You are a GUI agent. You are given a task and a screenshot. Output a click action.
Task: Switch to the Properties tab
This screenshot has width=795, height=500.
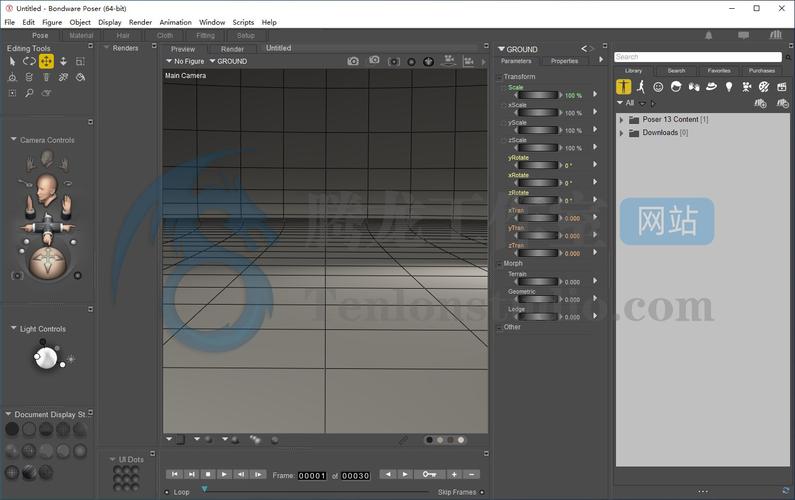(564, 61)
